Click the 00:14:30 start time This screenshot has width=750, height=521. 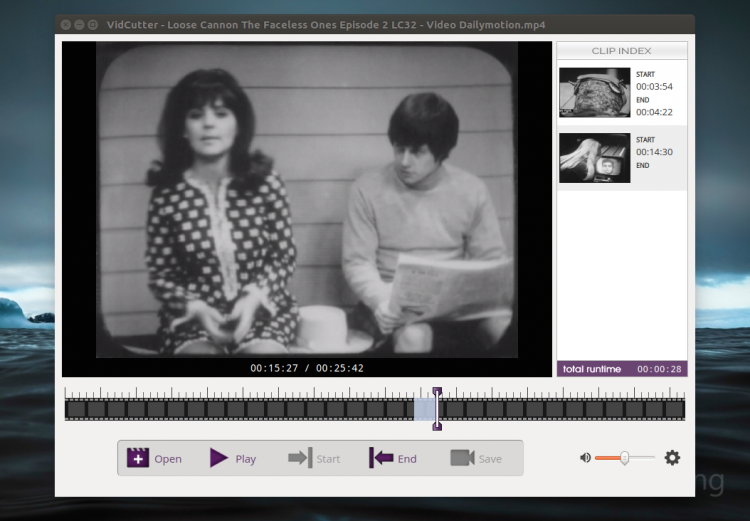pos(654,152)
